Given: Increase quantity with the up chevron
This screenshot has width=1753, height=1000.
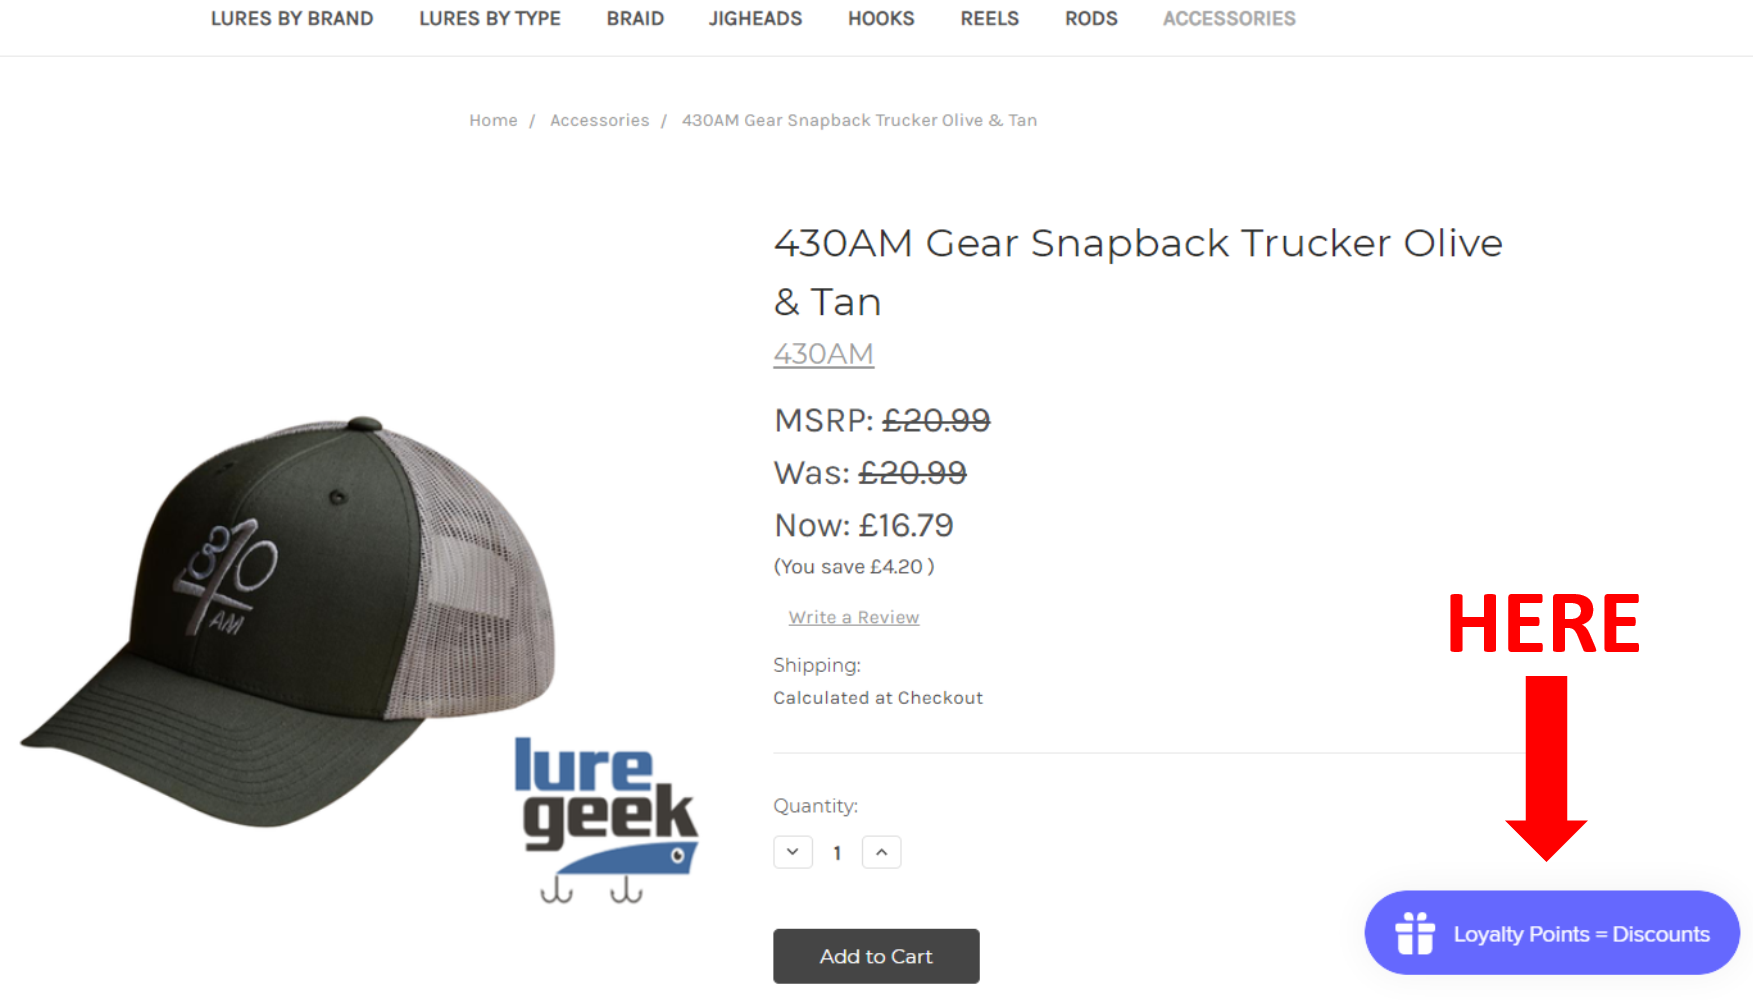Looking at the screenshot, I should (882, 852).
